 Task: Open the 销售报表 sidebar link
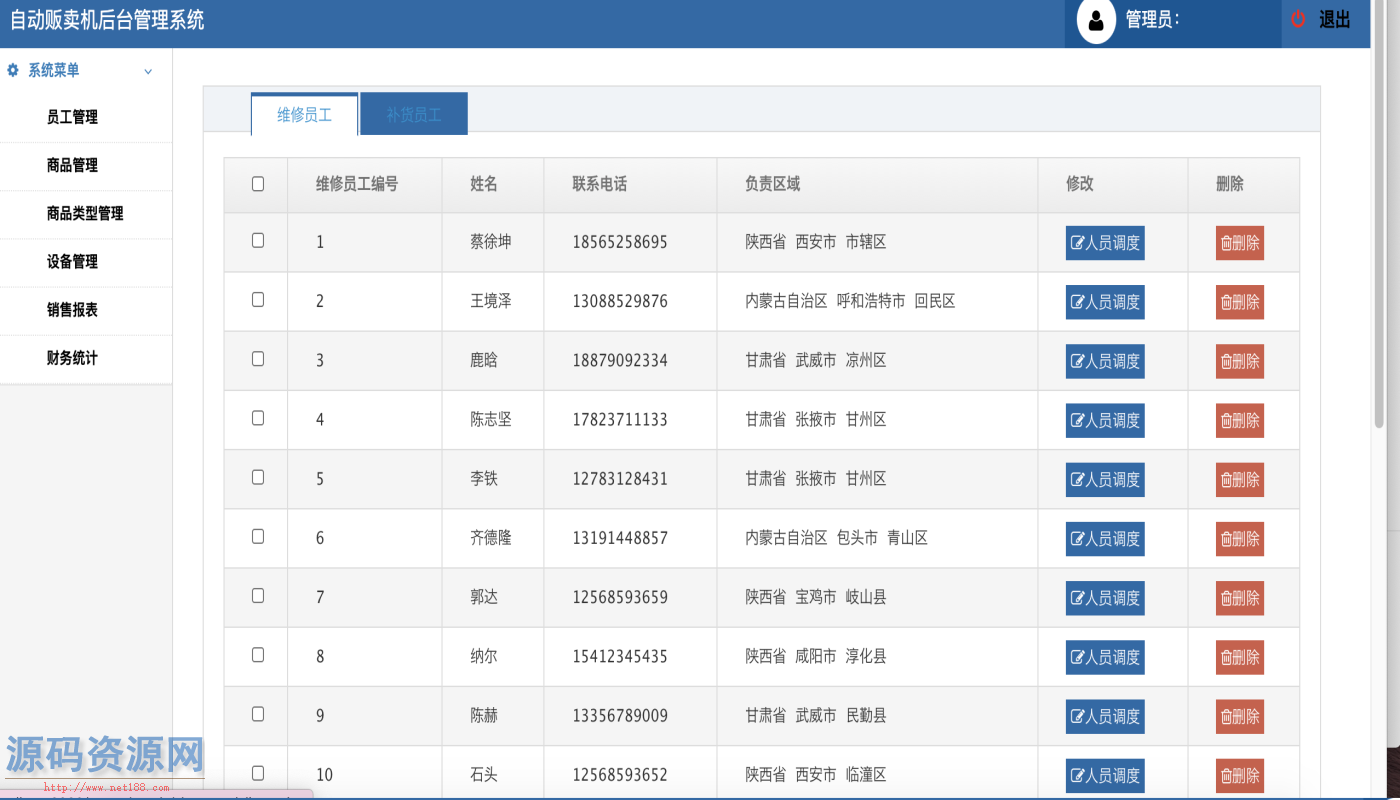pyautogui.click(x=72, y=310)
